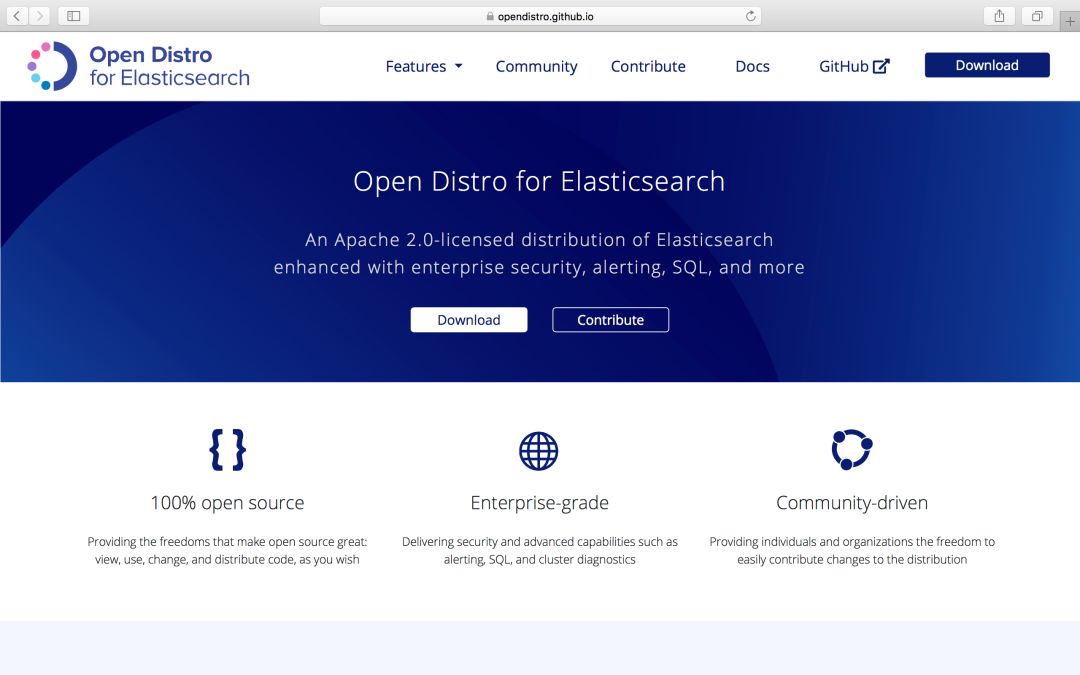The width and height of the screenshot is (1080, 675).
Task: Toggle the Safari sidebar button
Action: (74, 16)
